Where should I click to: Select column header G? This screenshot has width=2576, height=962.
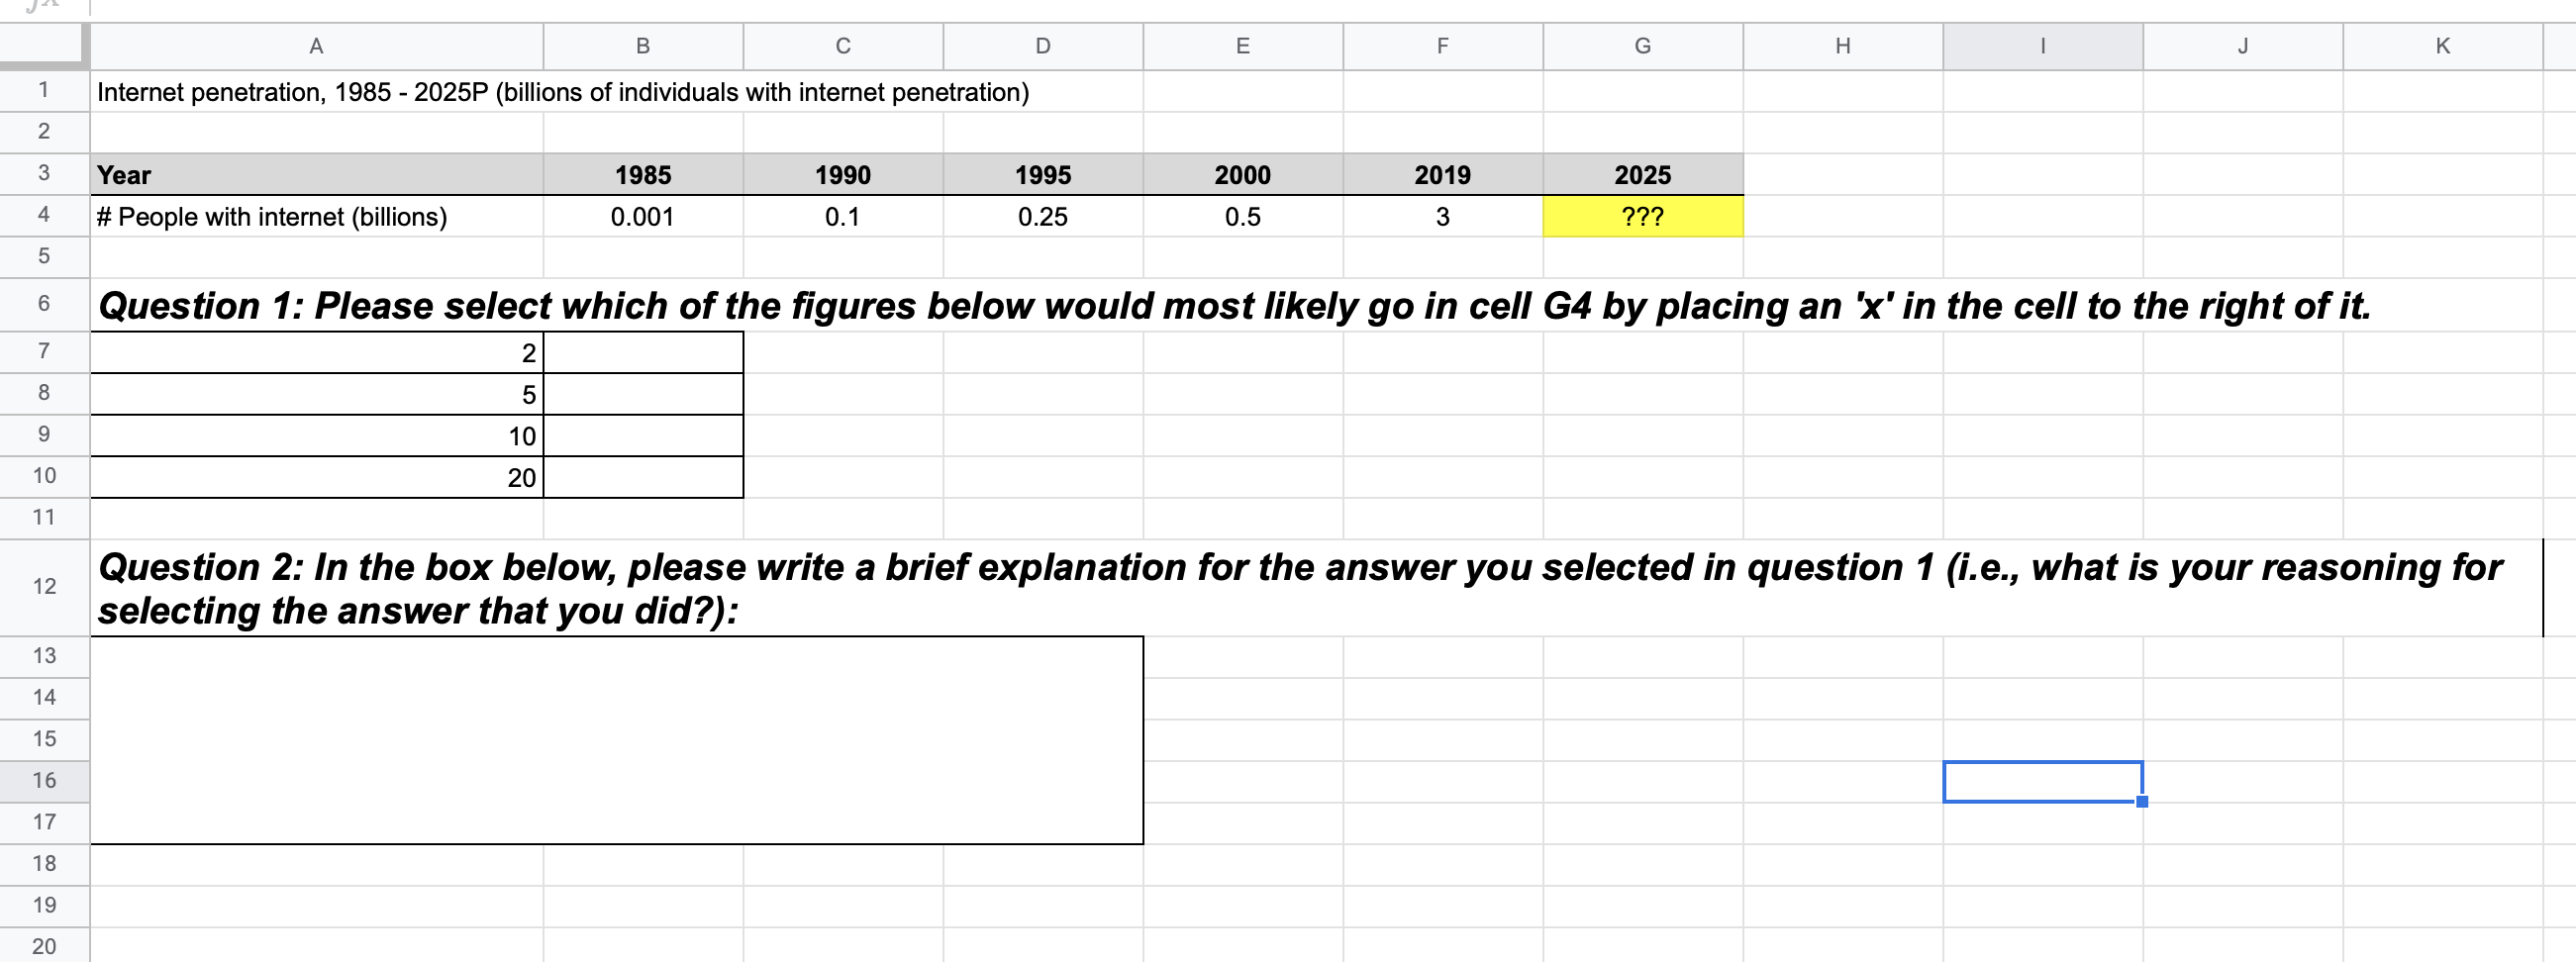click(x=1643, y=46)
